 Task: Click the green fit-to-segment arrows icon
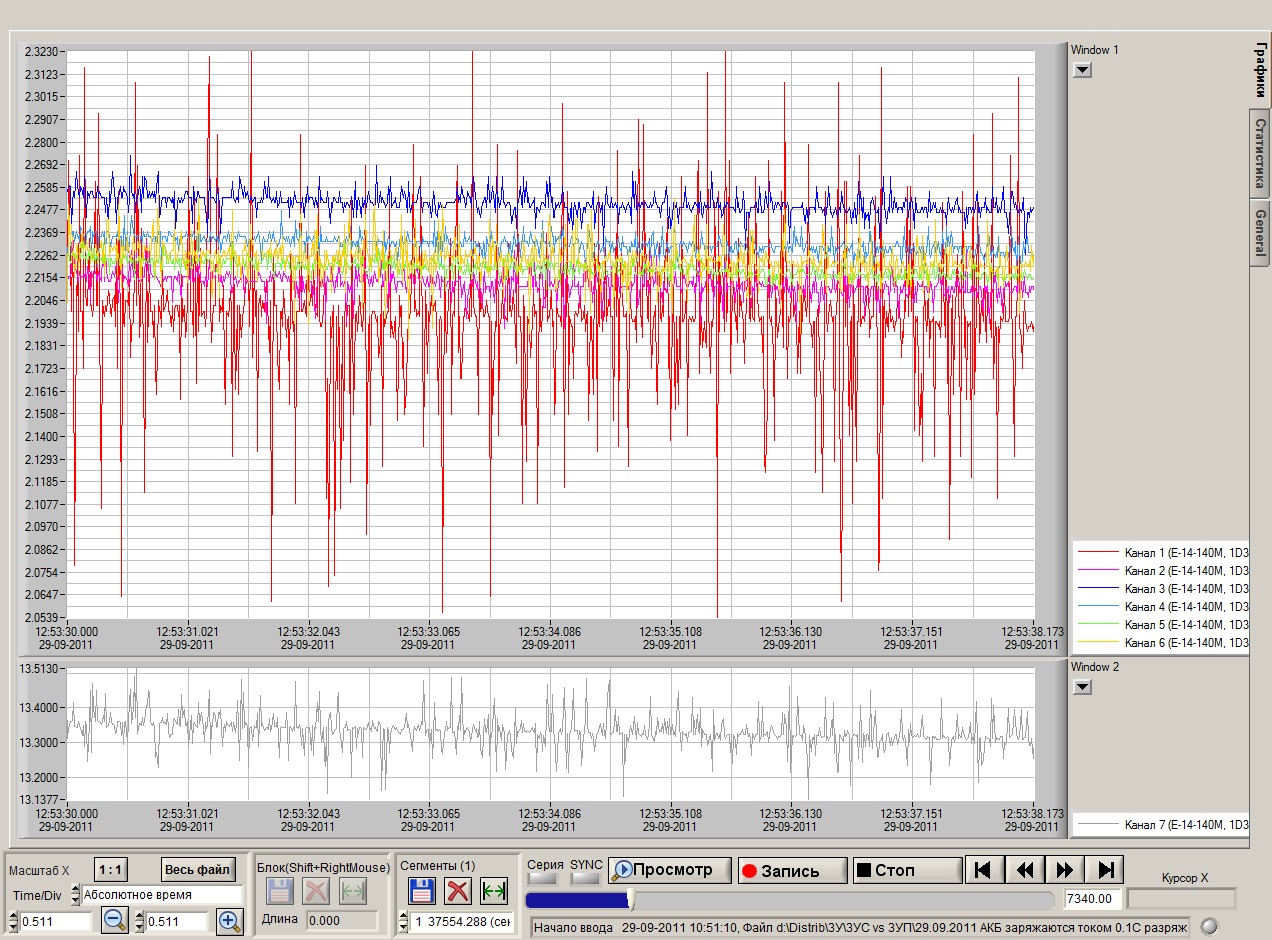[494, 891]
